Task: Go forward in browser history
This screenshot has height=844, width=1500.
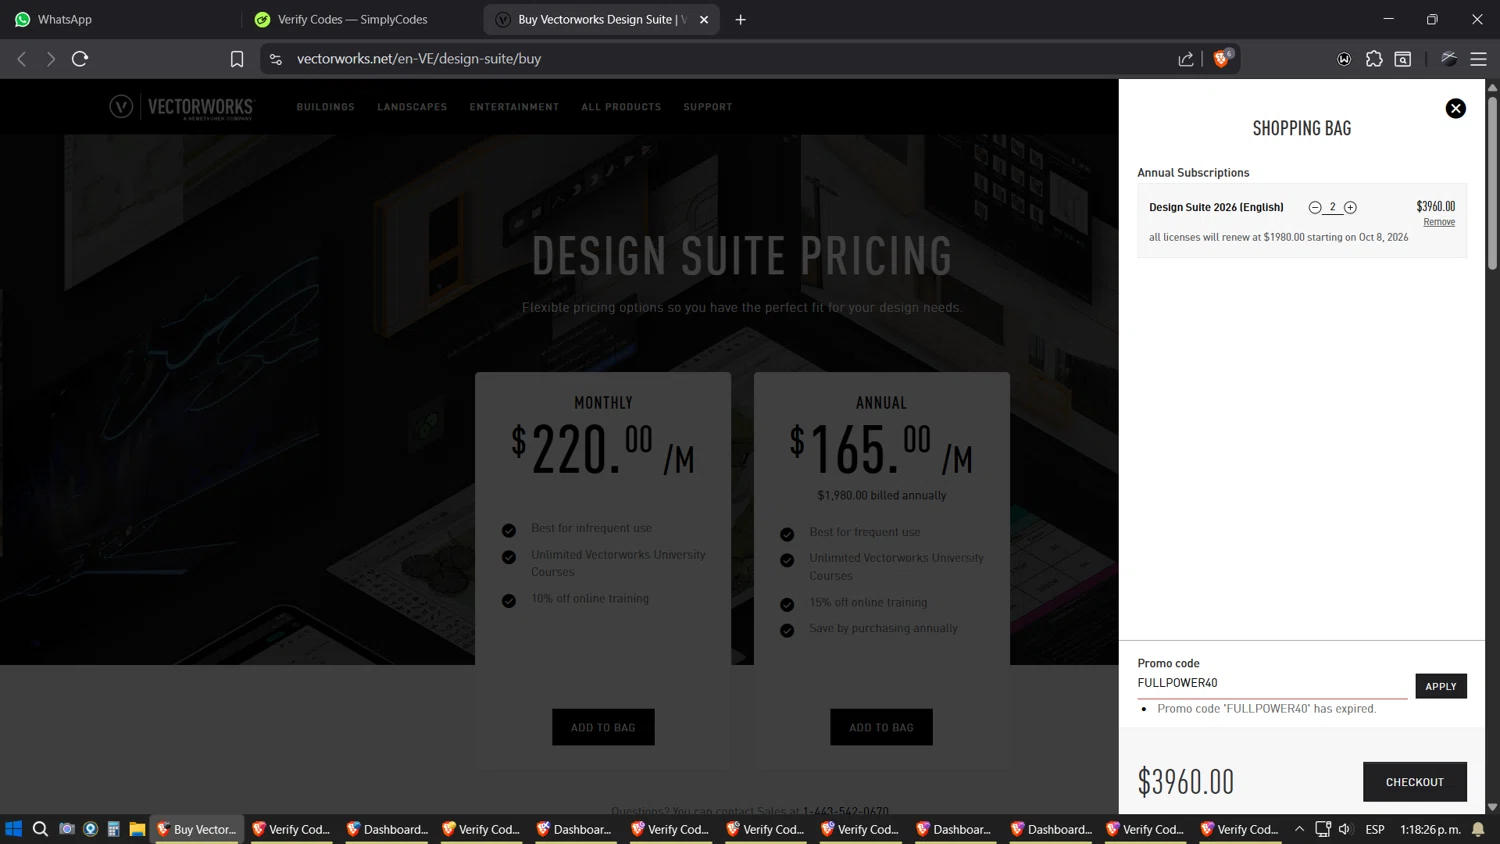Action: click(50, 59)
